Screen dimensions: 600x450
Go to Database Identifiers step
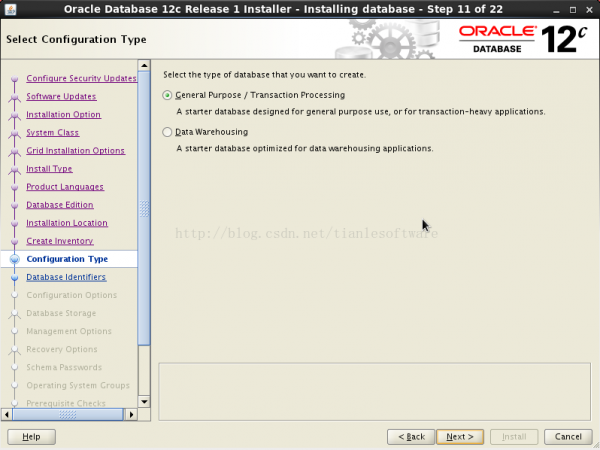(66, 277)
